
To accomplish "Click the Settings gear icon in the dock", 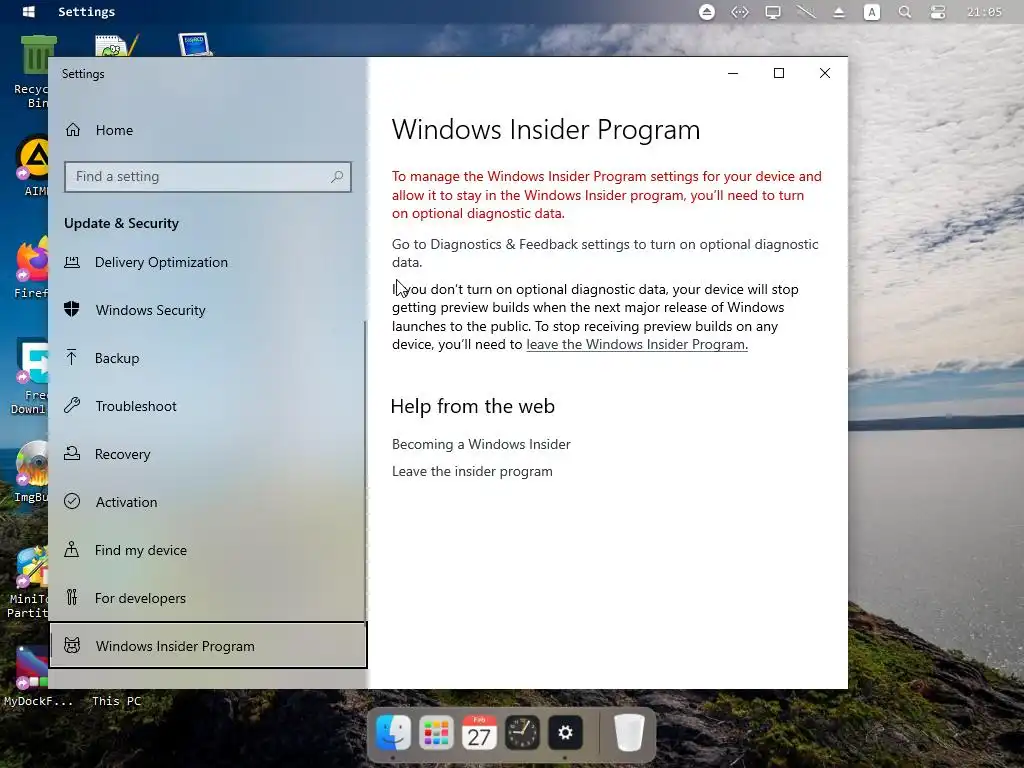I will point(566,733).
